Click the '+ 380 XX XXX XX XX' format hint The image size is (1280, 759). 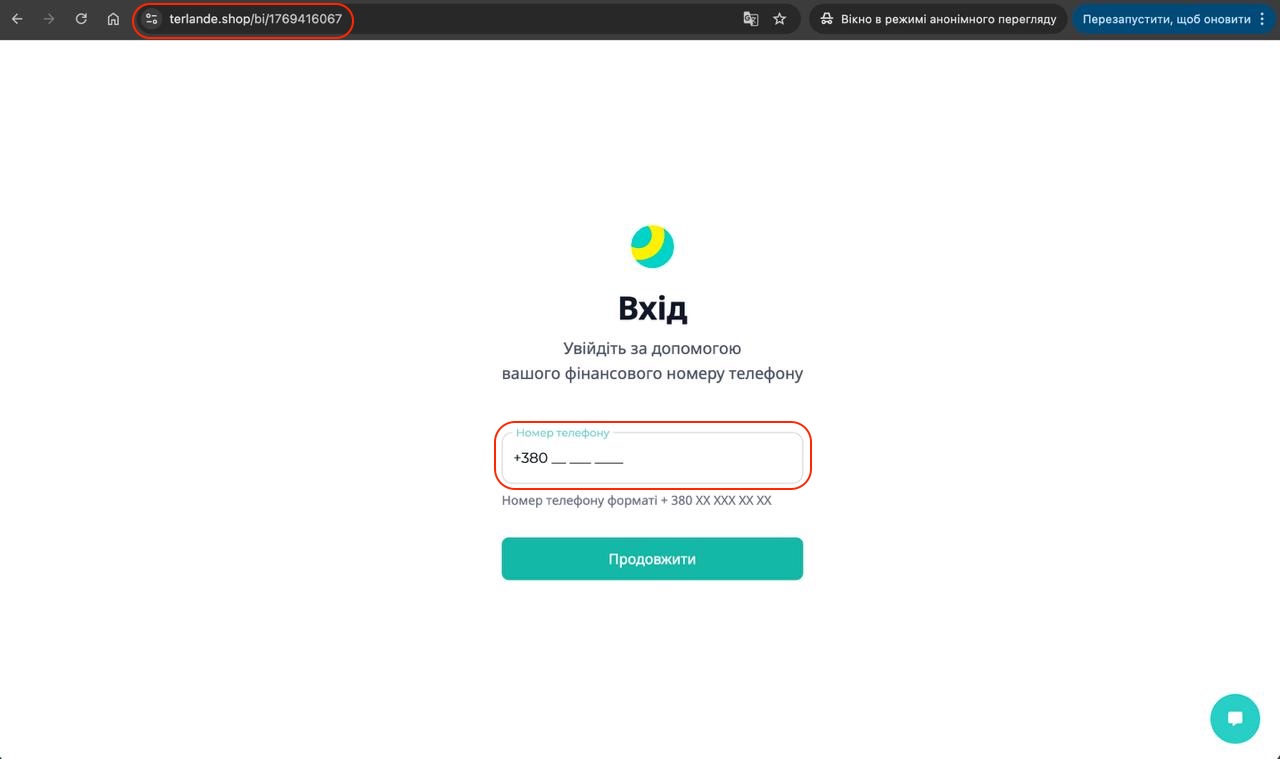tap(716, 500)
